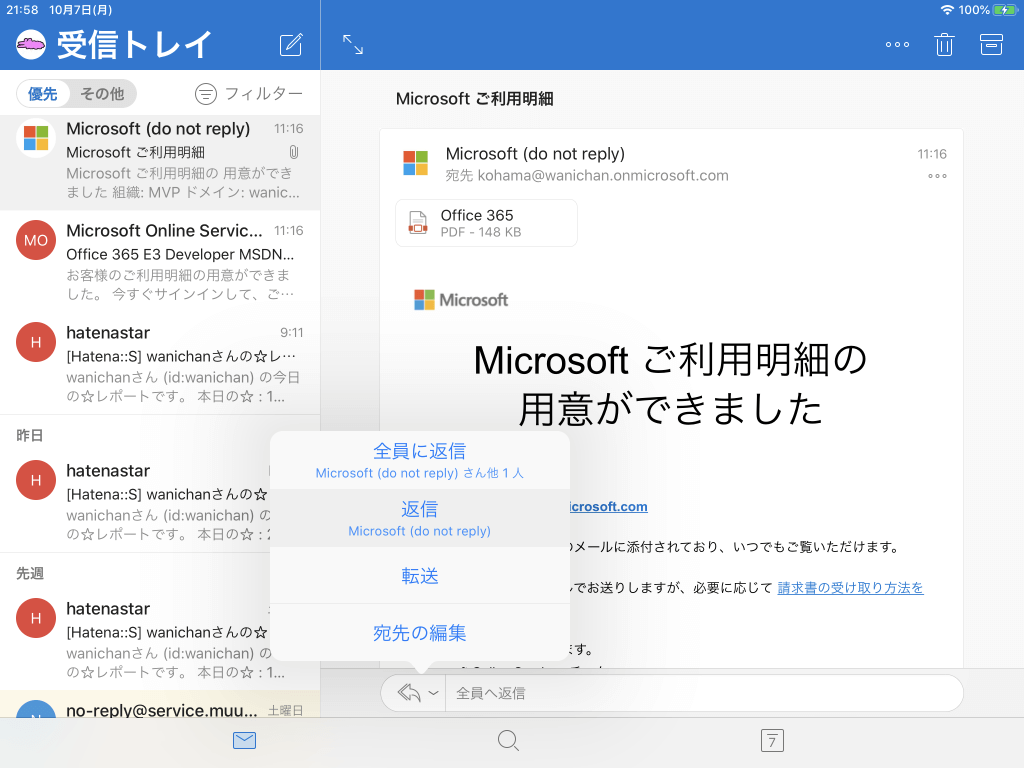Tap the sender name in message header
1024x768 pixels.
(x=535, y=154)
